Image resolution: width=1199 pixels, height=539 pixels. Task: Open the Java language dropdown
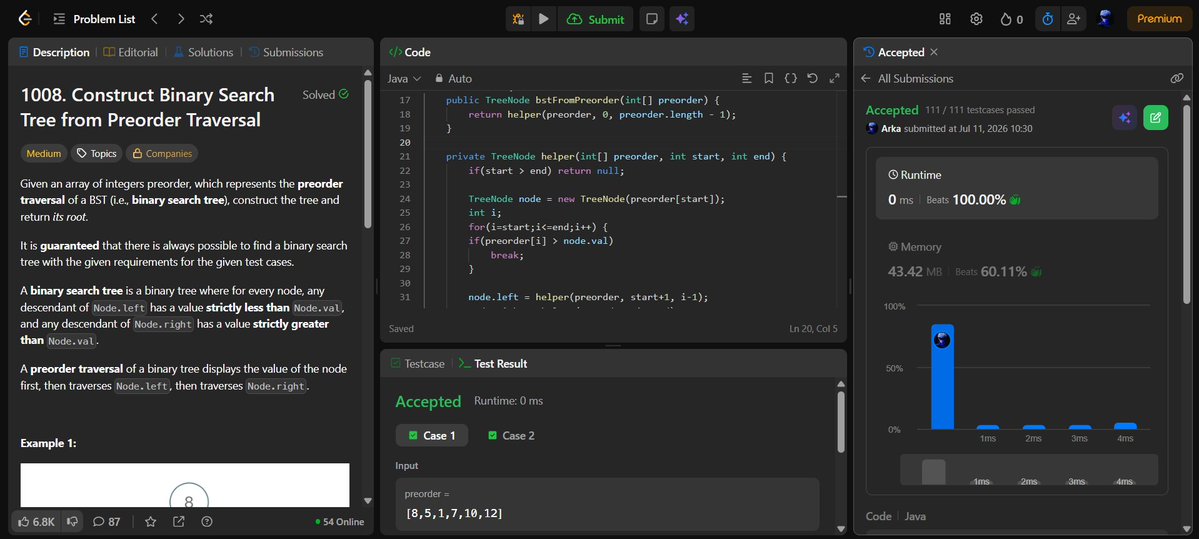[x=404, y=78]
